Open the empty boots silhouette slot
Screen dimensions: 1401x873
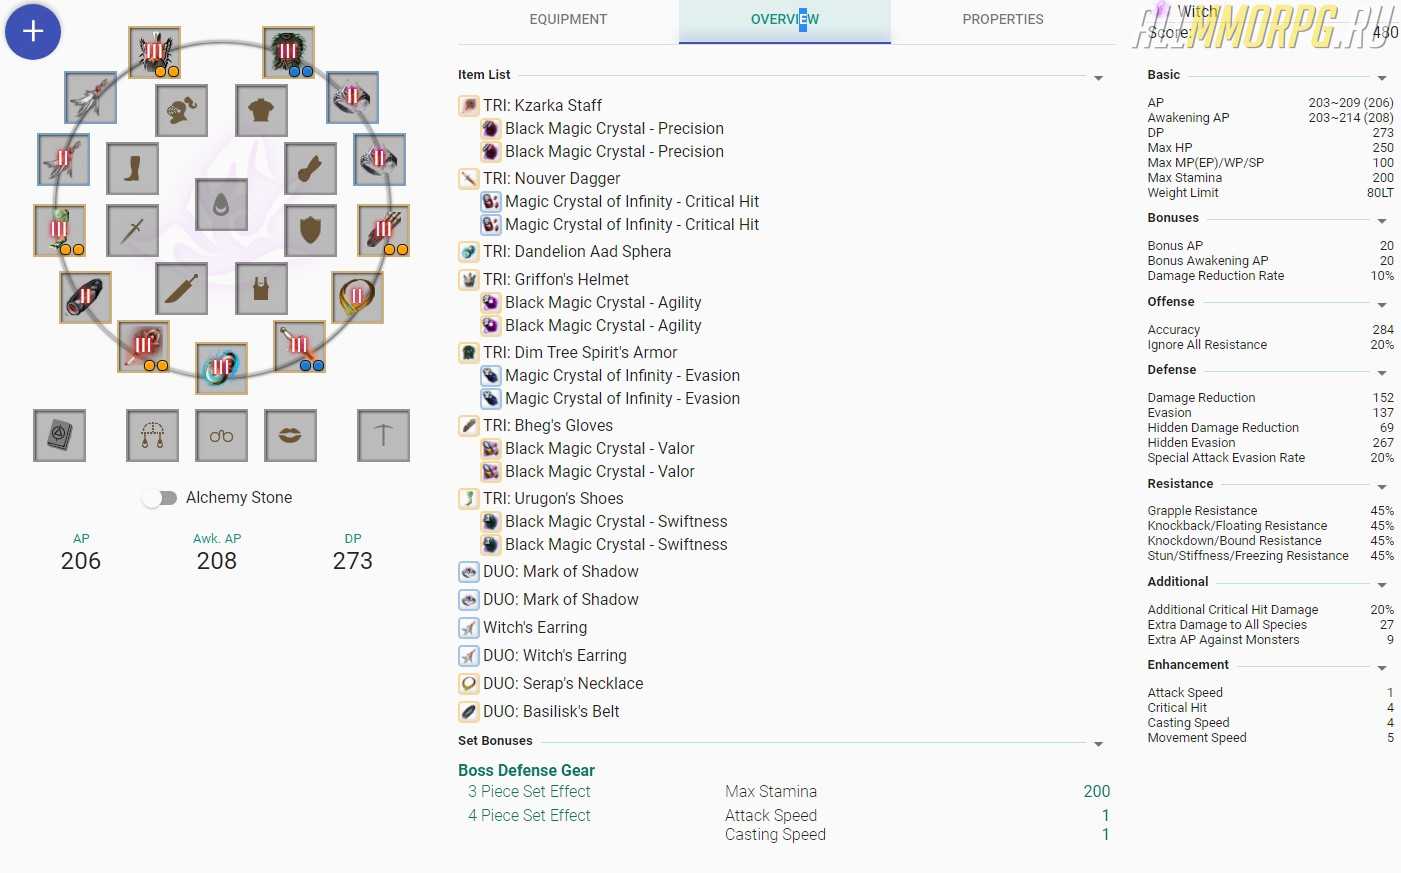point(132,168)
